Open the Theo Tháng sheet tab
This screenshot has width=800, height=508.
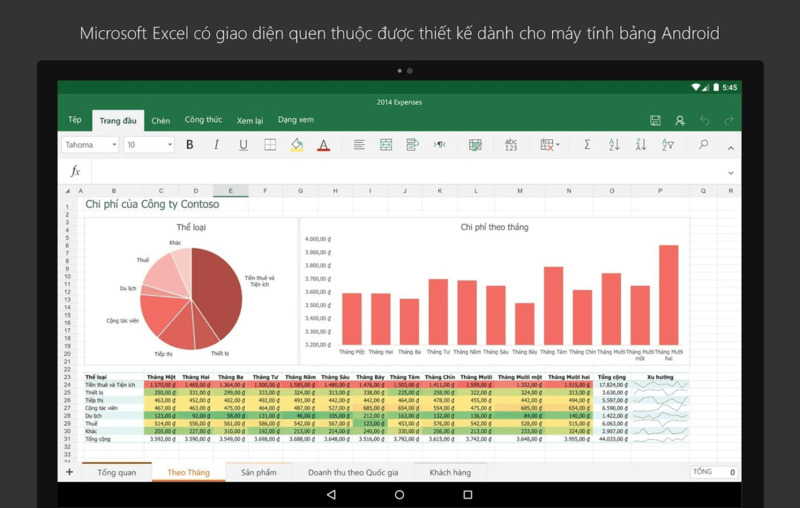(188, 472)
